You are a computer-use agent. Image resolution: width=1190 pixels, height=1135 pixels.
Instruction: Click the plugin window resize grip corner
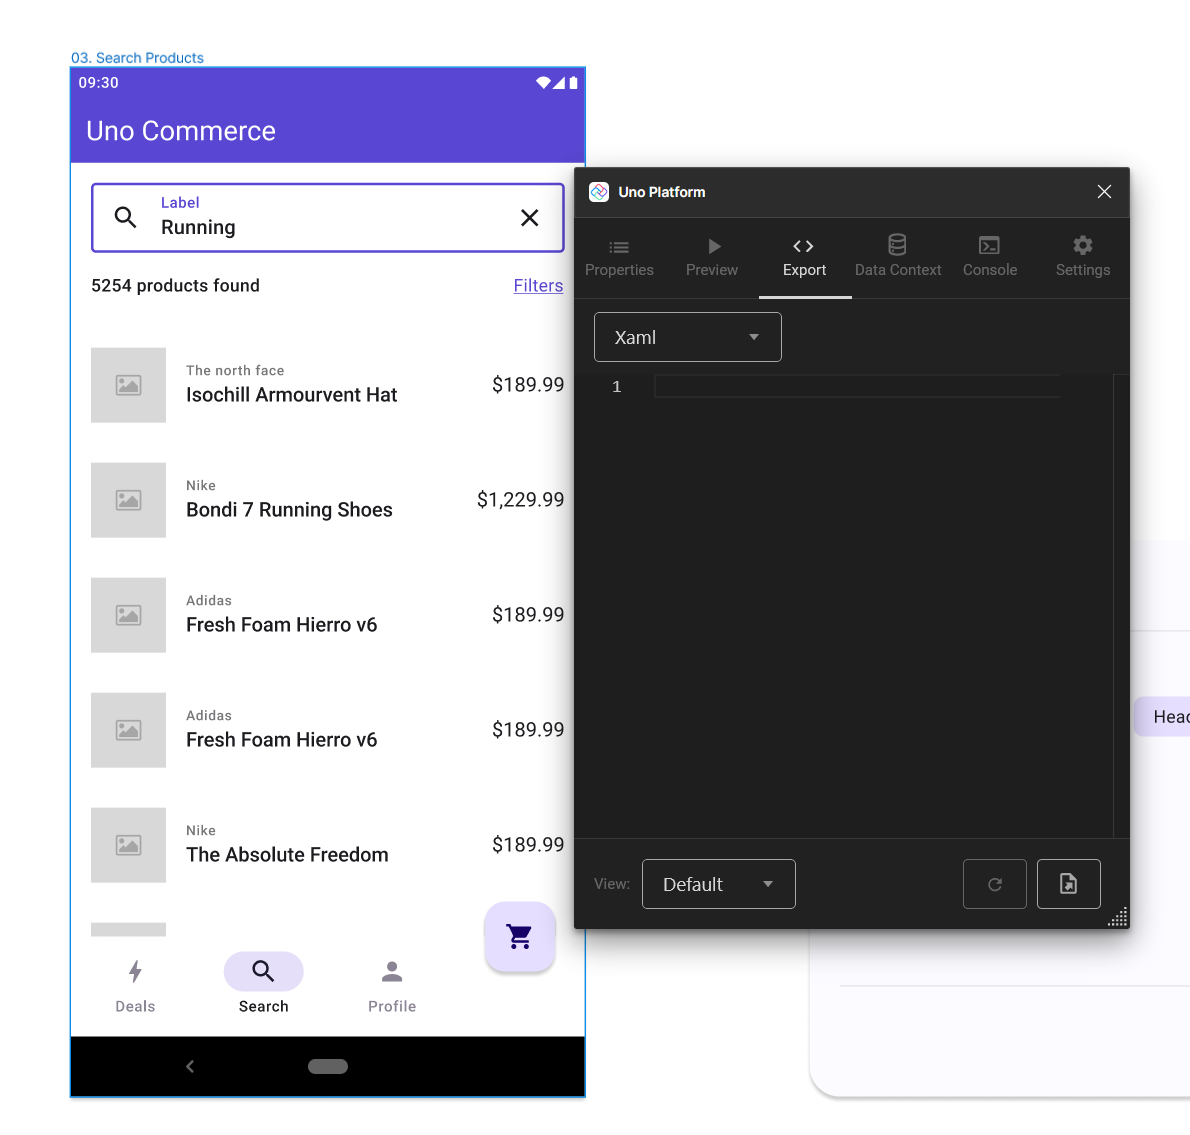tap(1118, 917)
